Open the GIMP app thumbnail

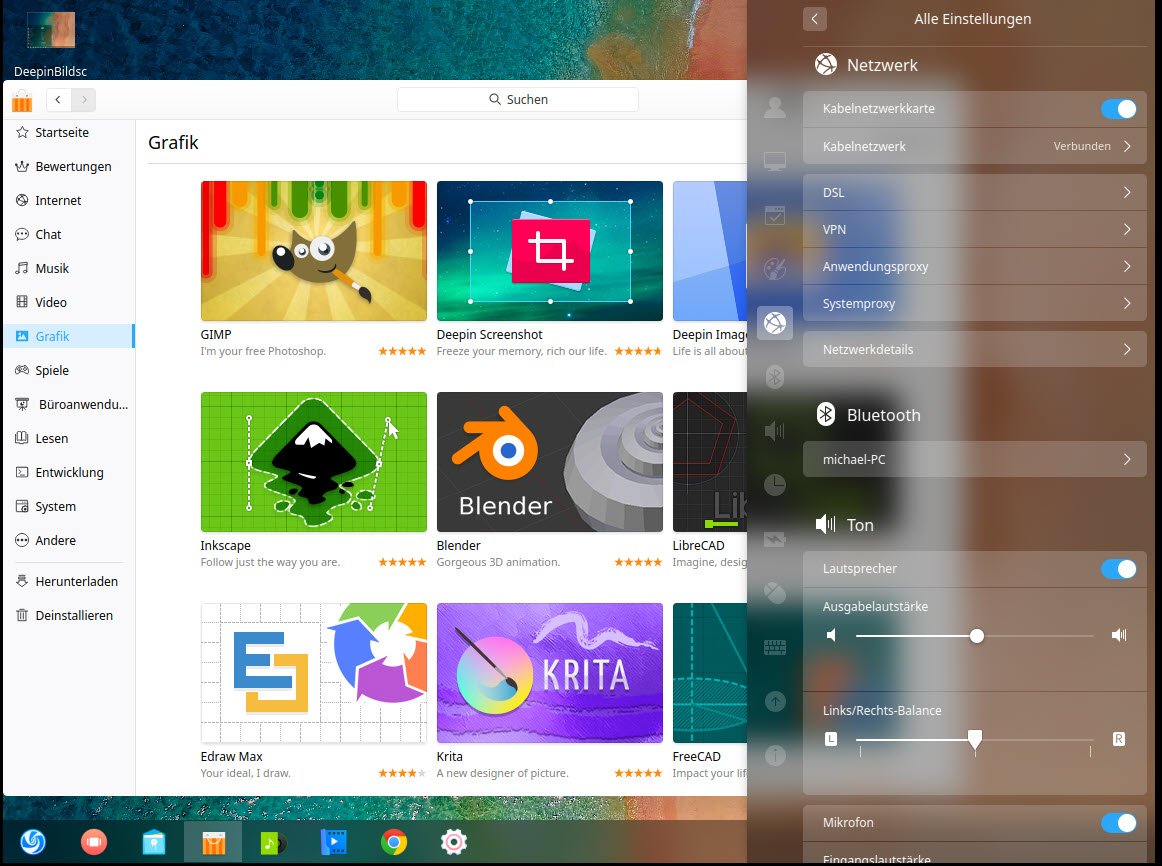click(313, 251)
